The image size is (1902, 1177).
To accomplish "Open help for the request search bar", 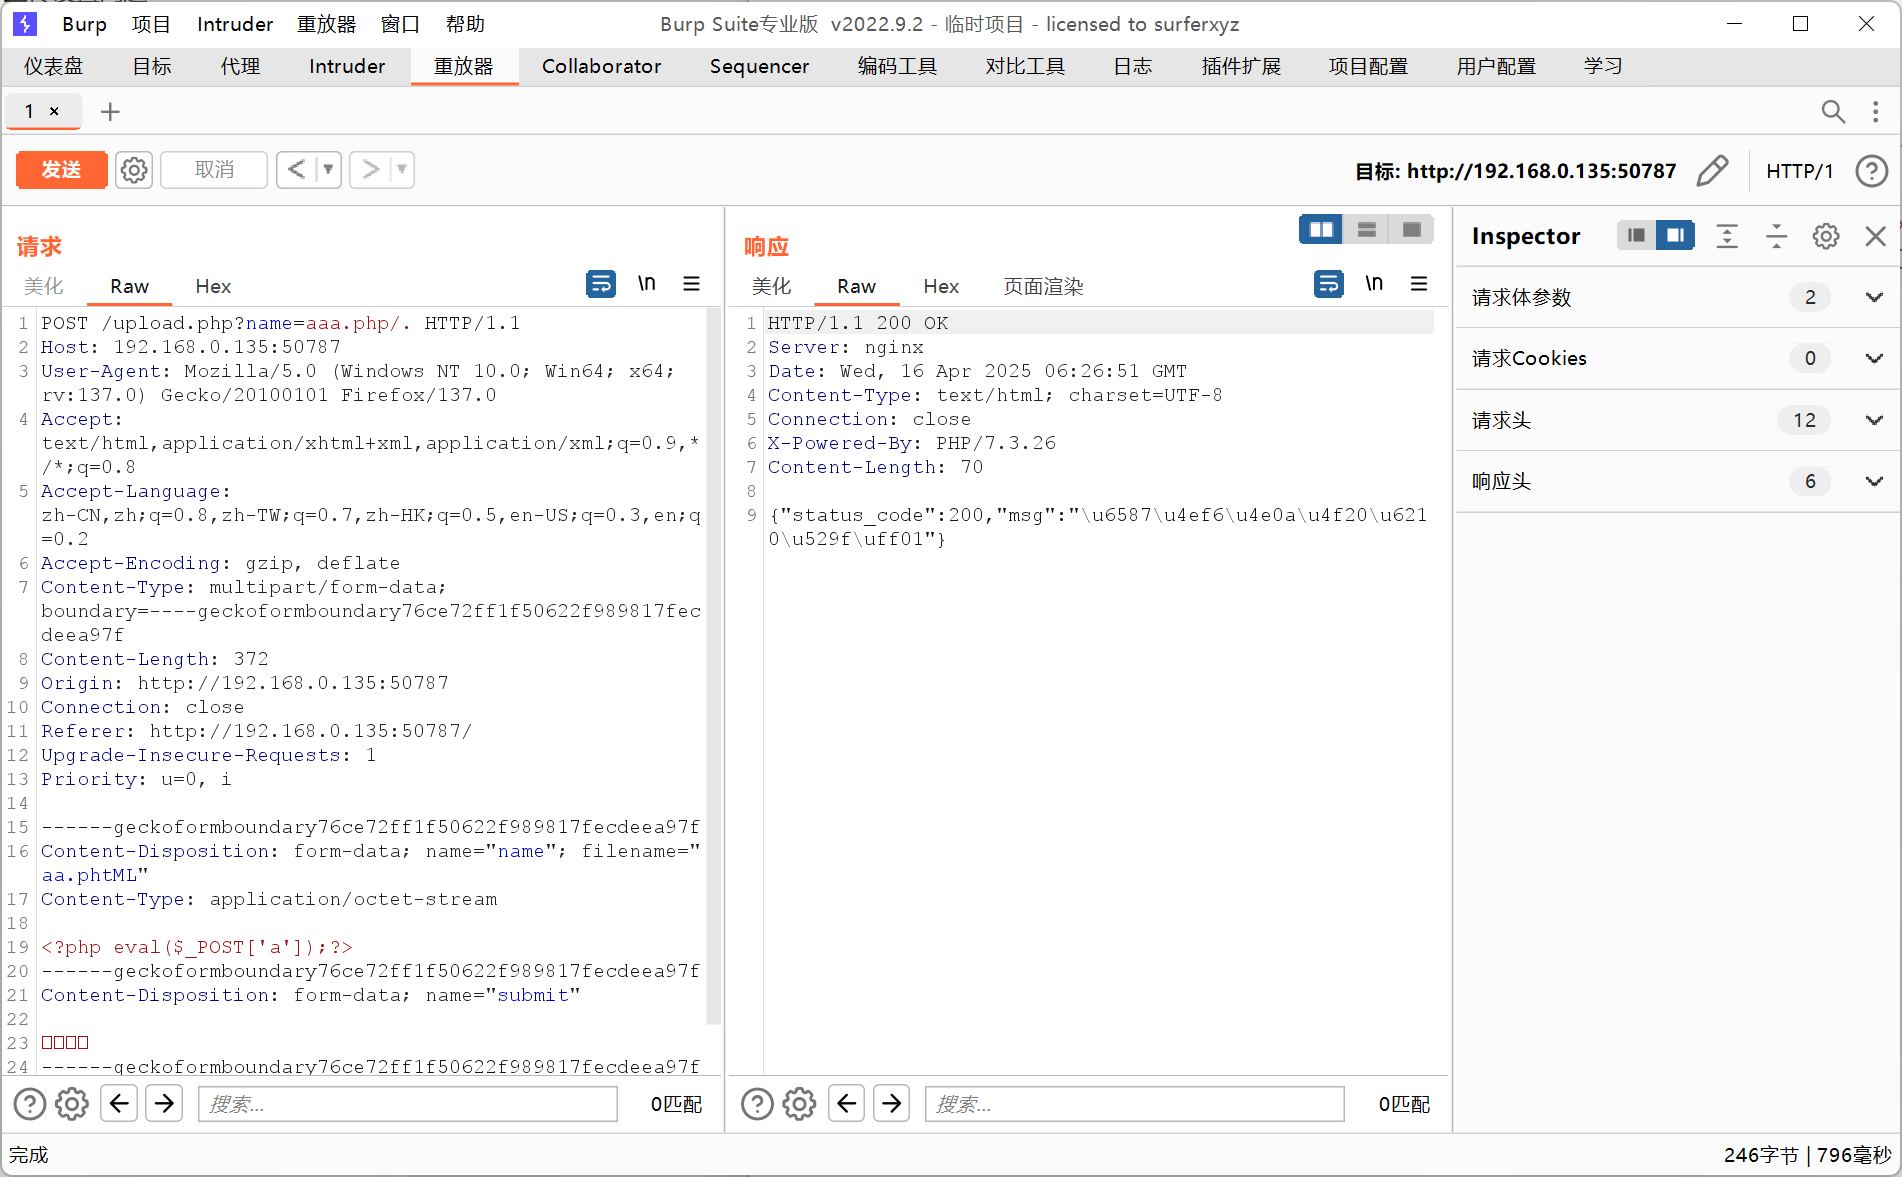I will [x=29, y=1104].
